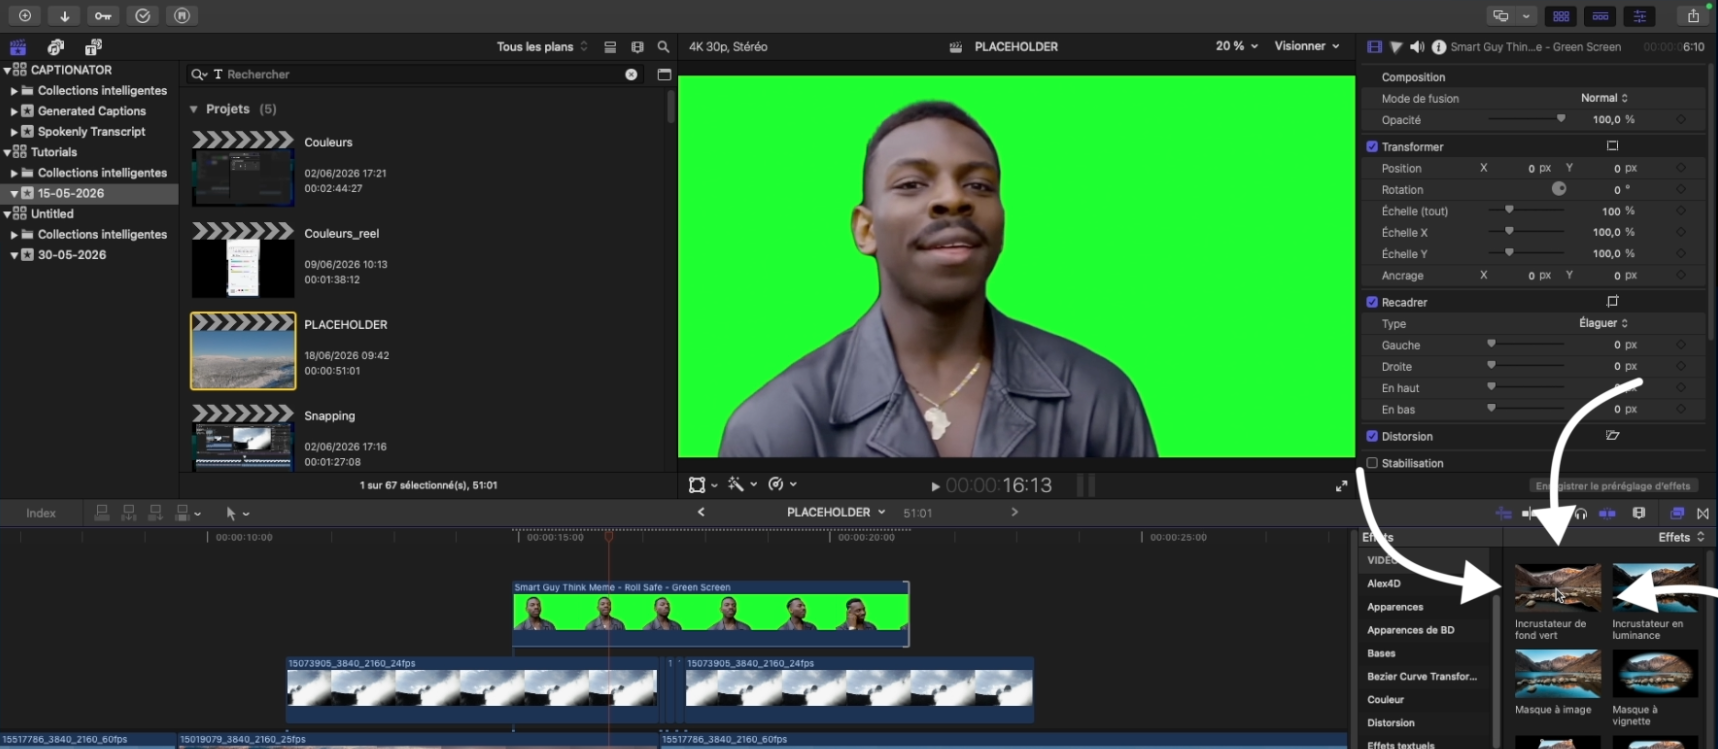Click the browser search magnifier icon
Viewport: 1718px width, 749px height.
pyautogui.click(x=663, y=47)
